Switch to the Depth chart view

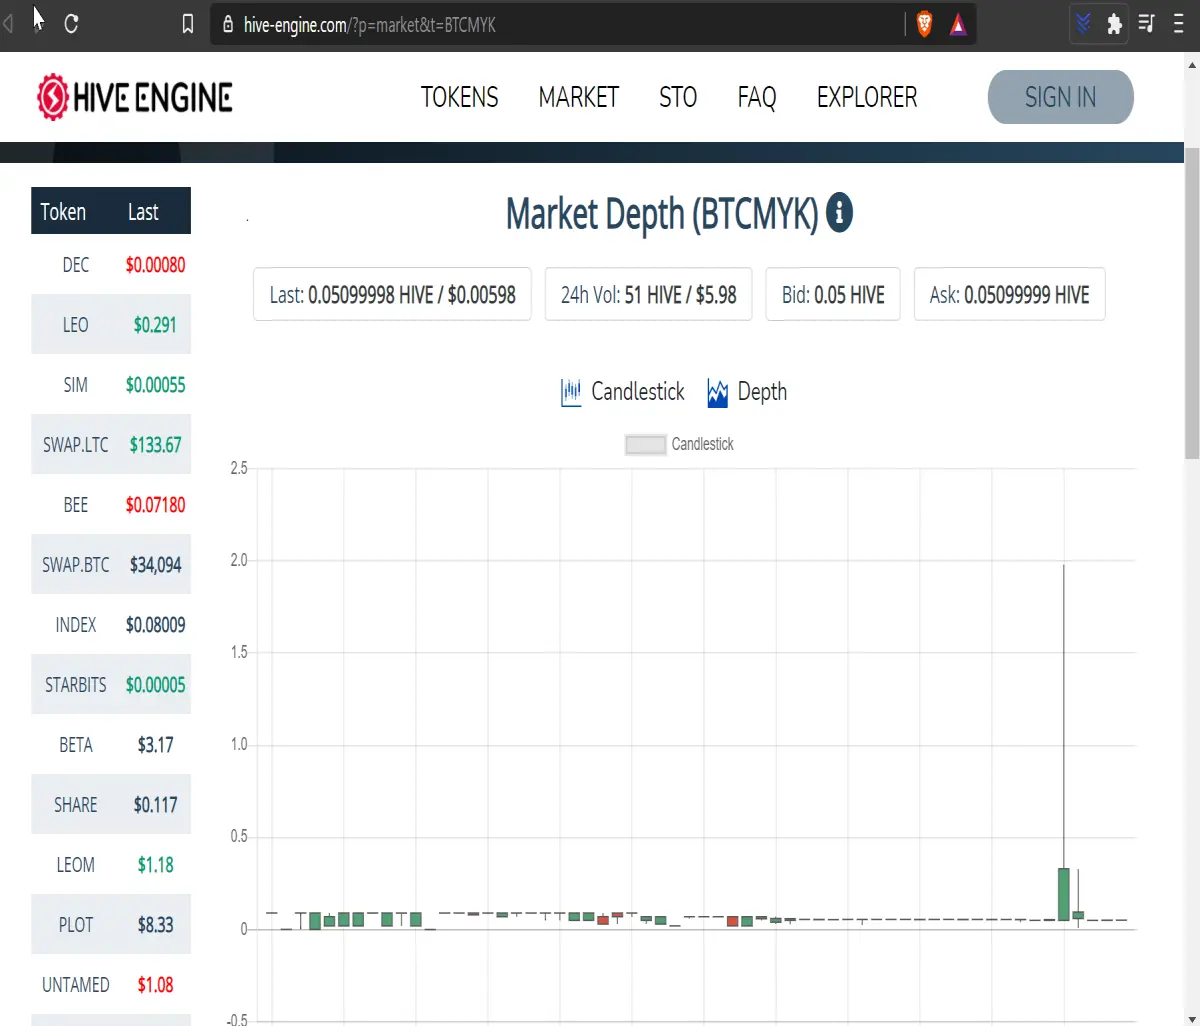[x=747, y=392]
